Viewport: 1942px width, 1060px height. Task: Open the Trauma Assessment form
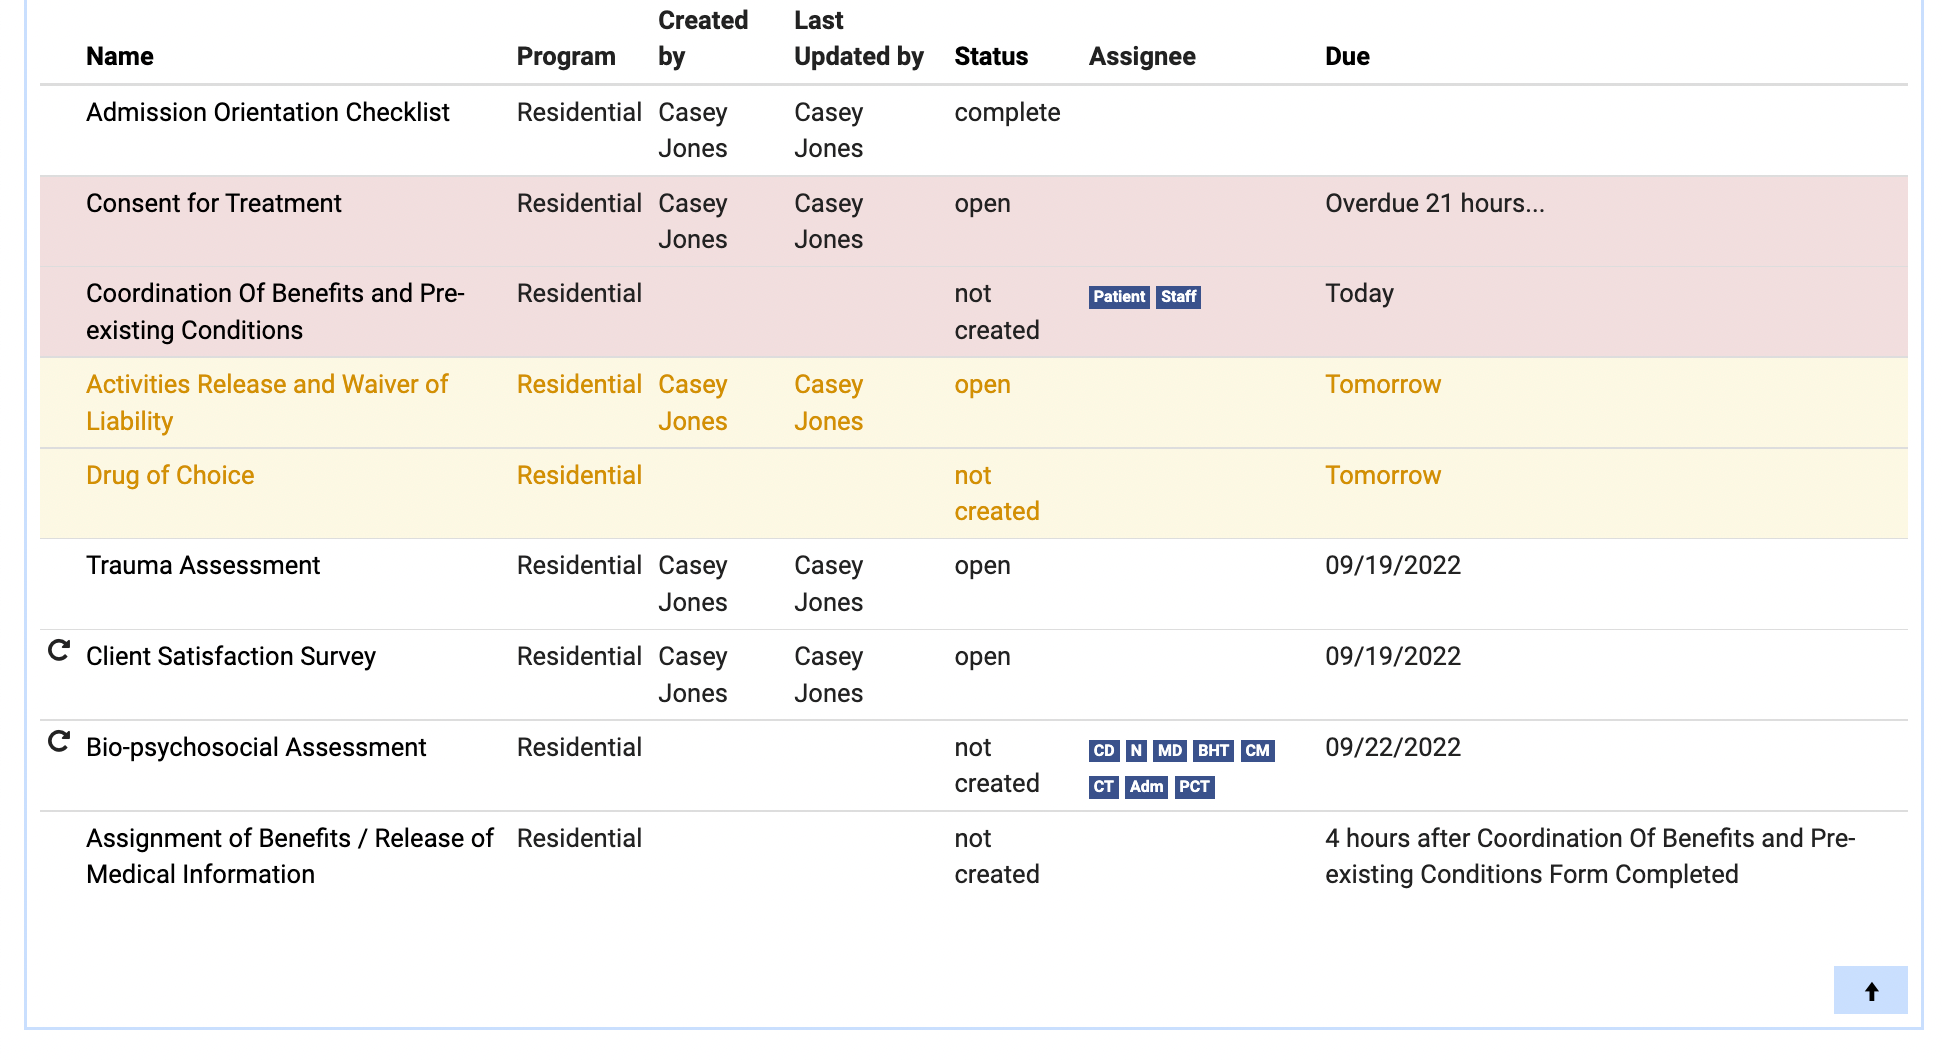[x=203, y=565]
